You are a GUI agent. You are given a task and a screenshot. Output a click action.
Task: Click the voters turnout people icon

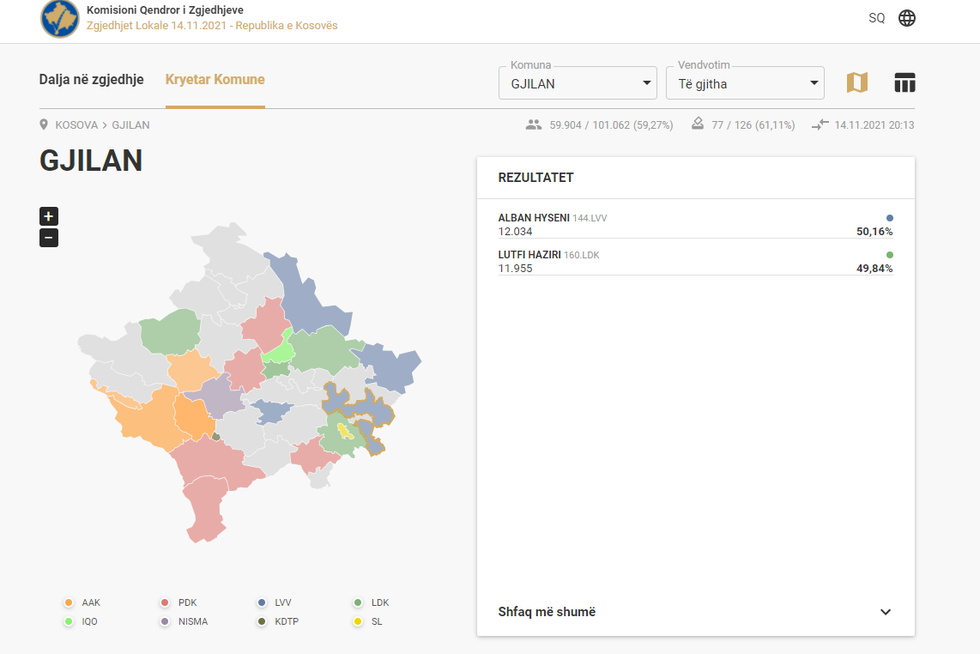coord(533,125)
